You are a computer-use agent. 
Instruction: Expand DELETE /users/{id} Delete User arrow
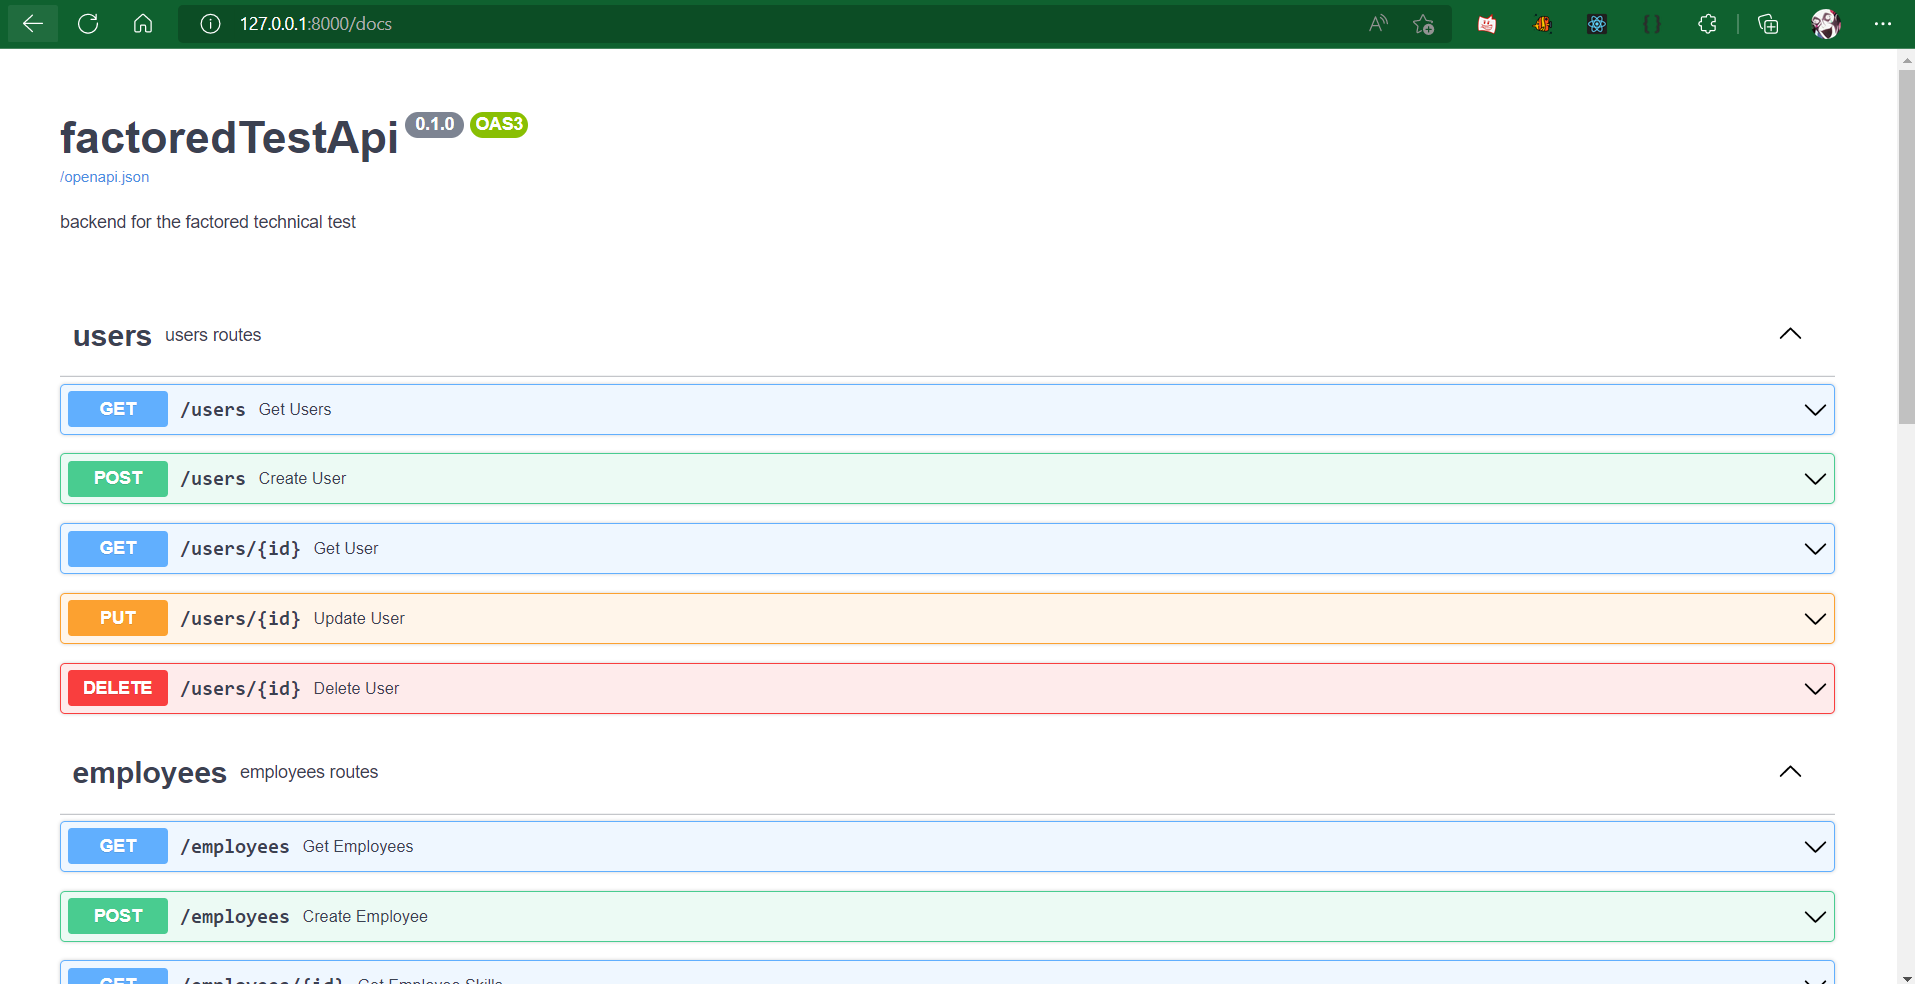pos(1815,689)
